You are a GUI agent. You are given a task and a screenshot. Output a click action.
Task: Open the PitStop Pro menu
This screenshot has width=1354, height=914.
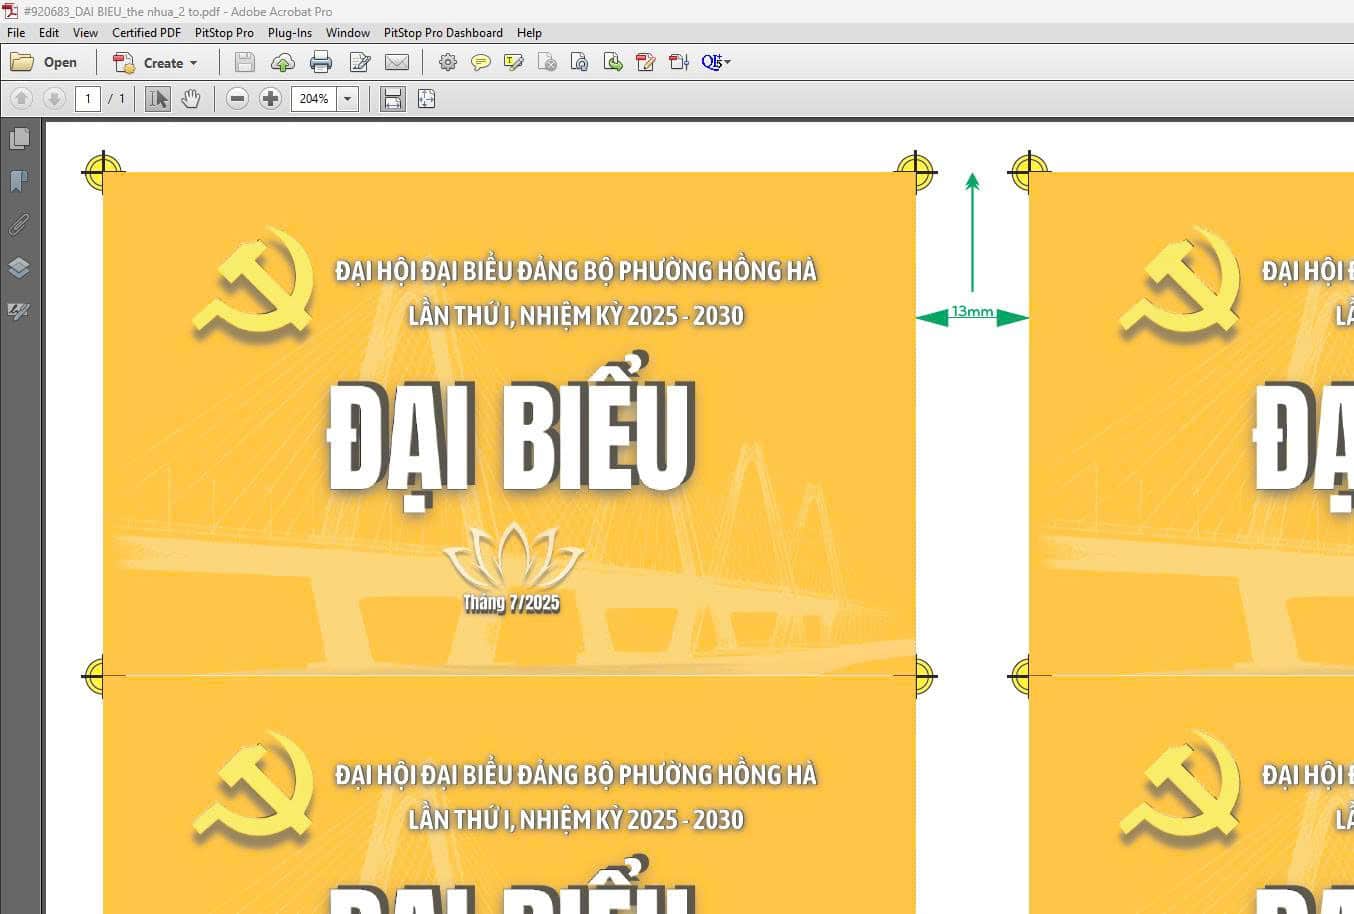(224, 33)
